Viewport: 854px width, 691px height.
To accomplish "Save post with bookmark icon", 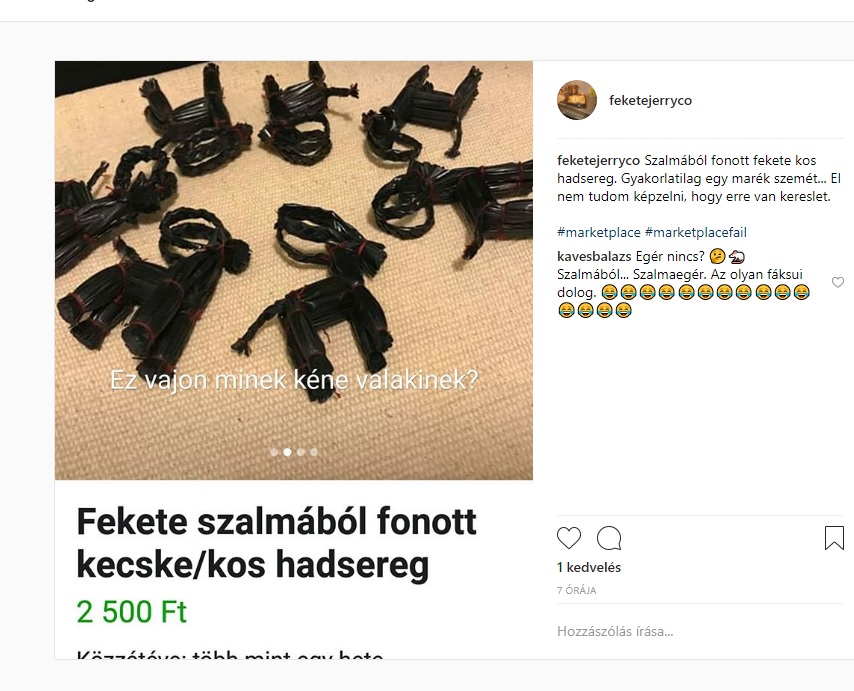I will pos(834,537).
